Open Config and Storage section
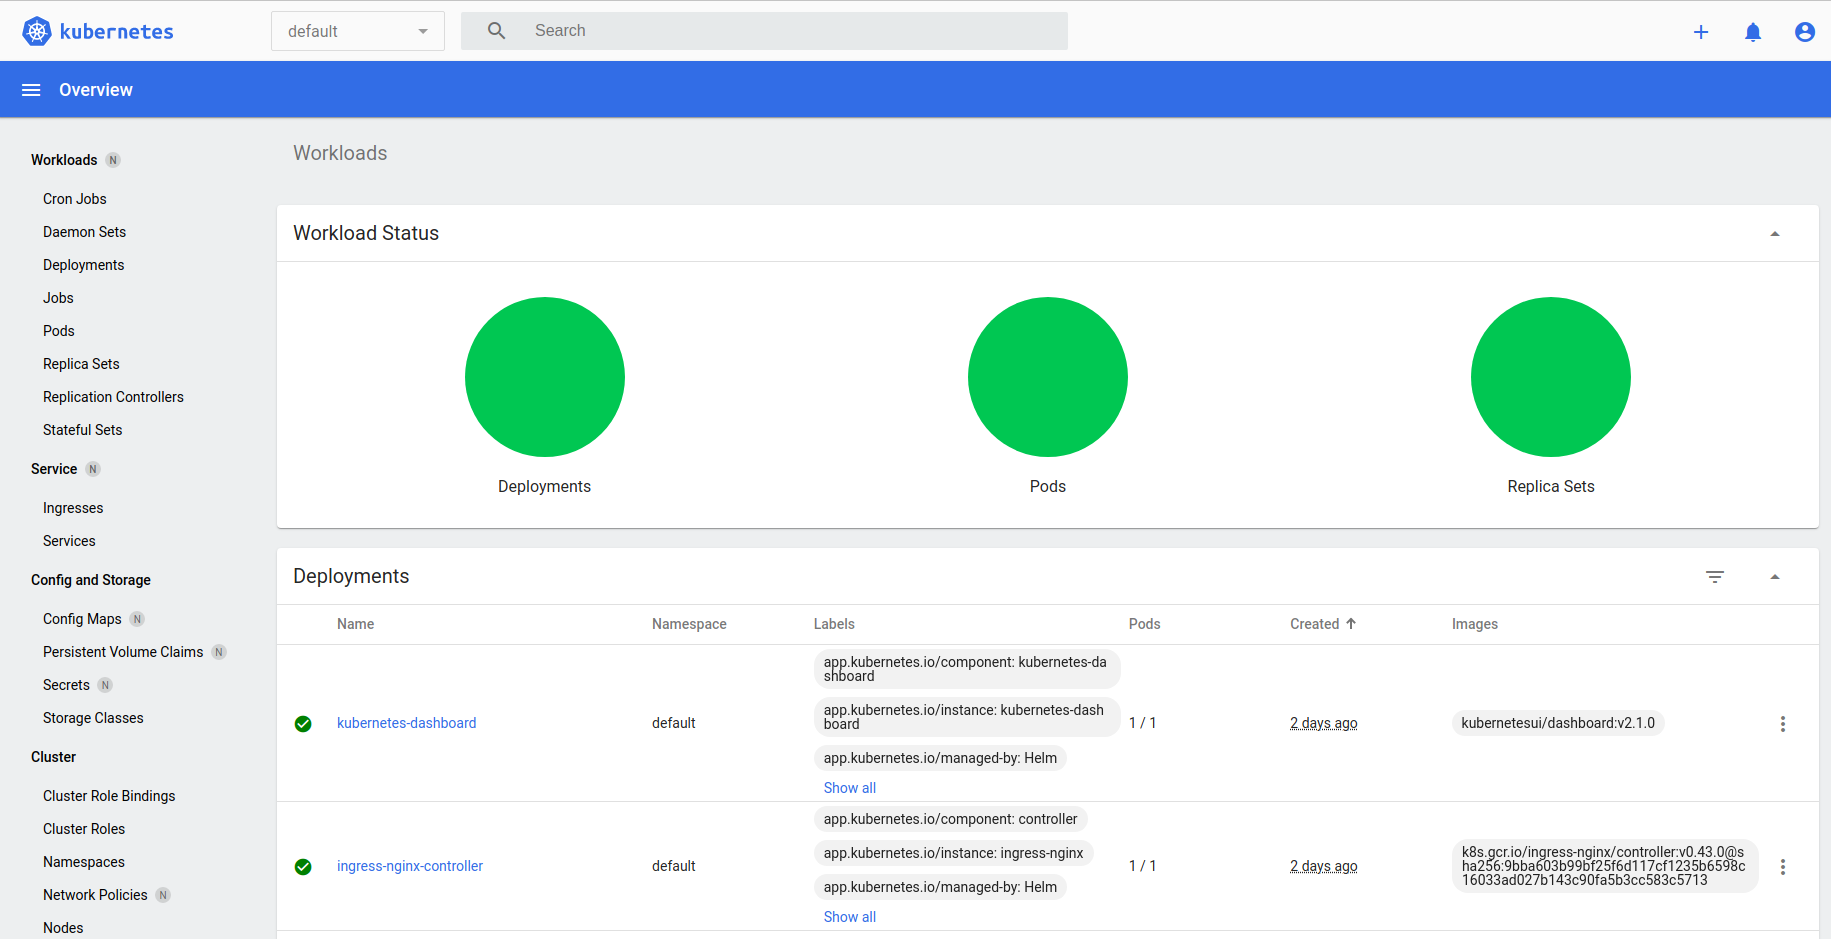The height and width of the screenshot is (939, 1831). point(91,580)
